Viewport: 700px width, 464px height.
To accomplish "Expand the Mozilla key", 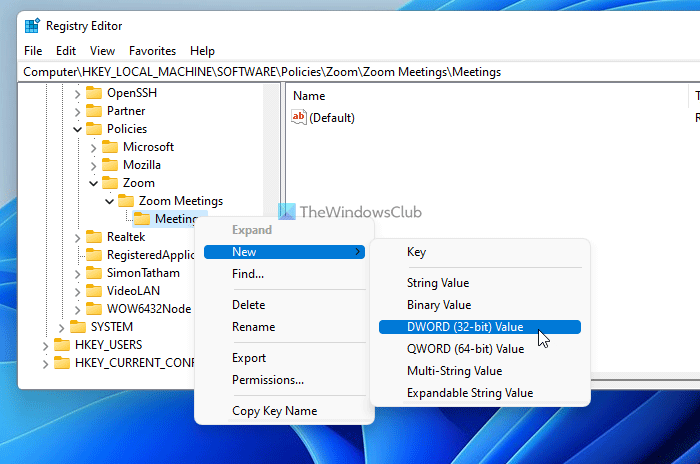I will (93, 166).
